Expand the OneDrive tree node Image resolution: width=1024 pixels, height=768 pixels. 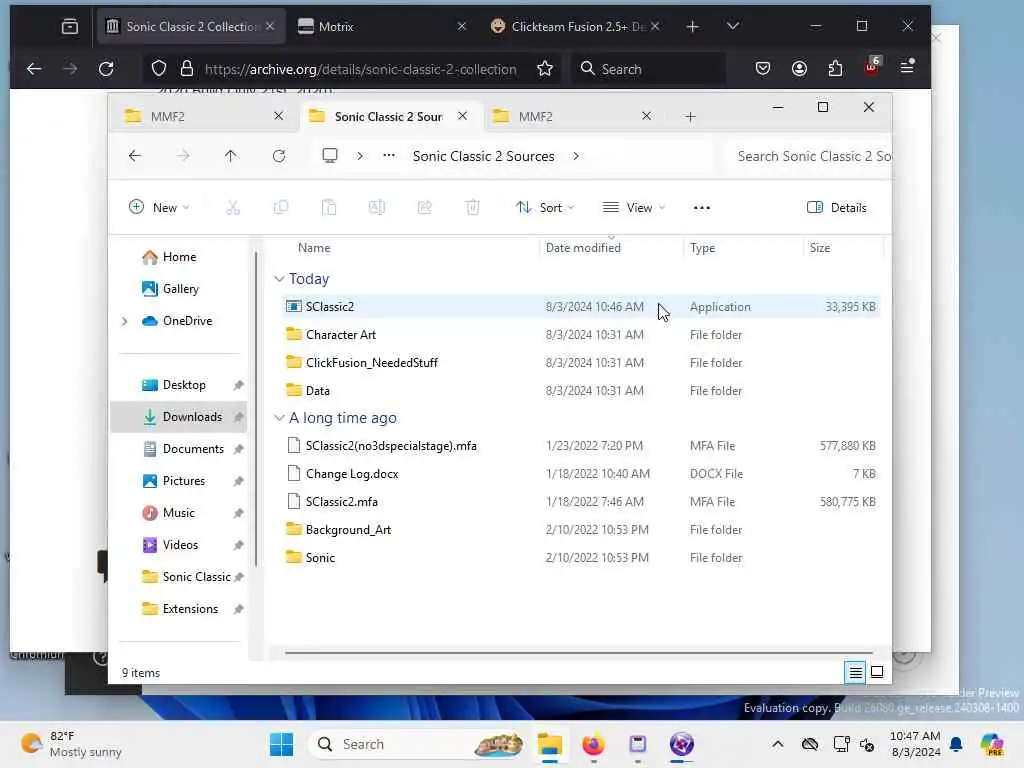pos(125,321)
